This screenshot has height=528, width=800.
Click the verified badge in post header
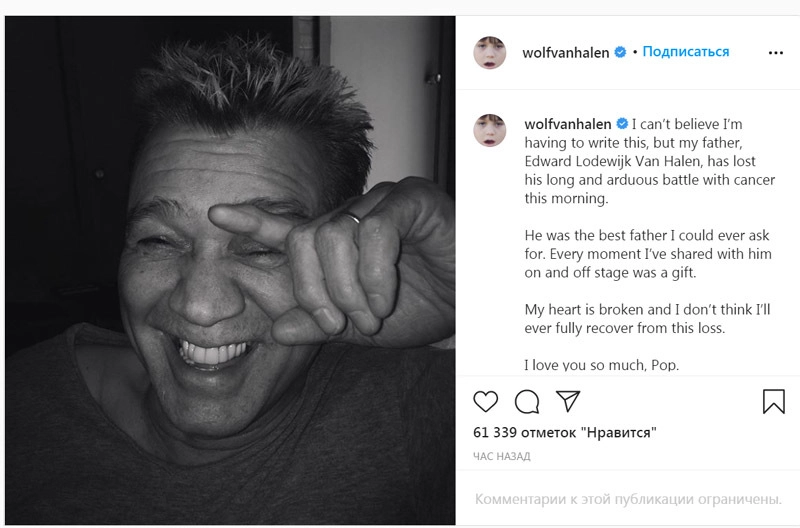click(x=620, y=52)
